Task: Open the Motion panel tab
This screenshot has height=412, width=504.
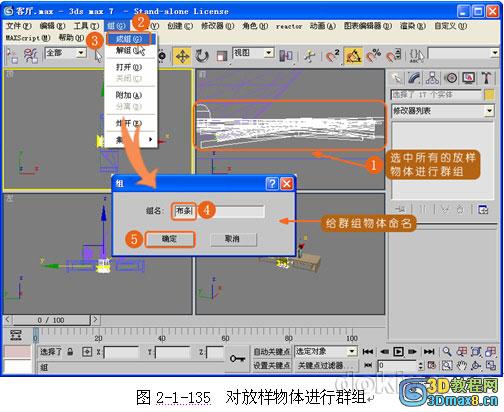Action: pos(451,78)
